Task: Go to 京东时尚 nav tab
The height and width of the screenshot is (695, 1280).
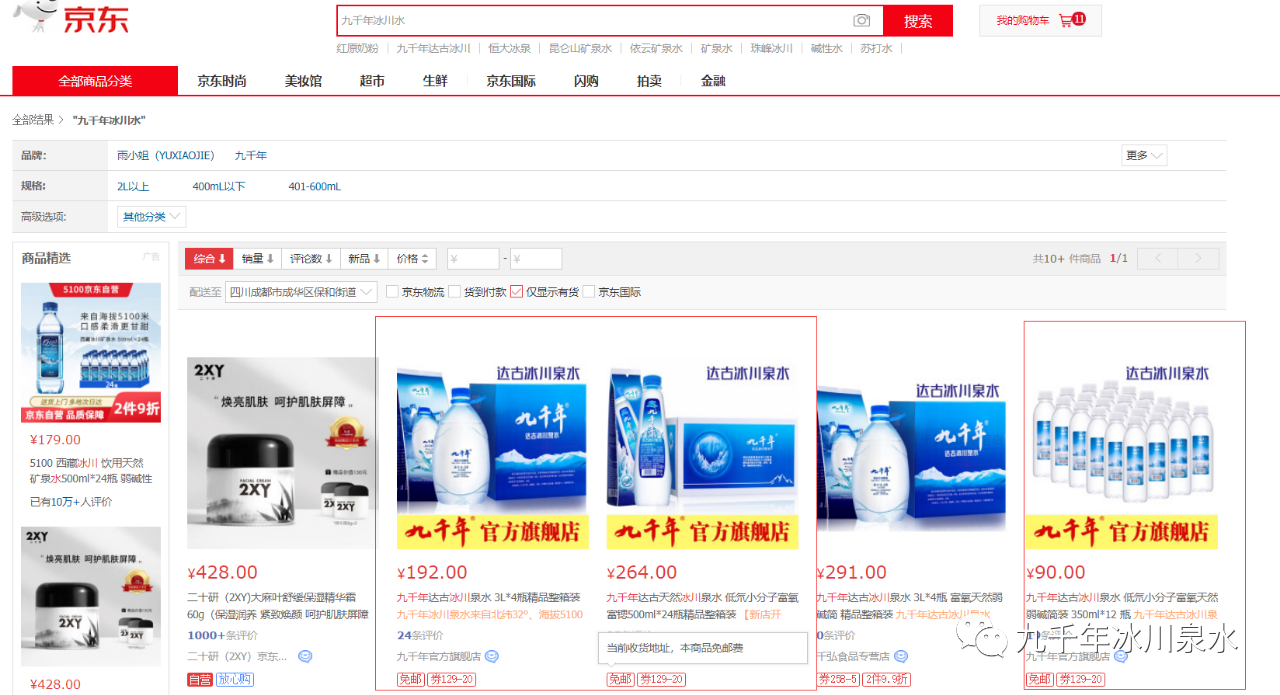Action: (x=221, y=81)
